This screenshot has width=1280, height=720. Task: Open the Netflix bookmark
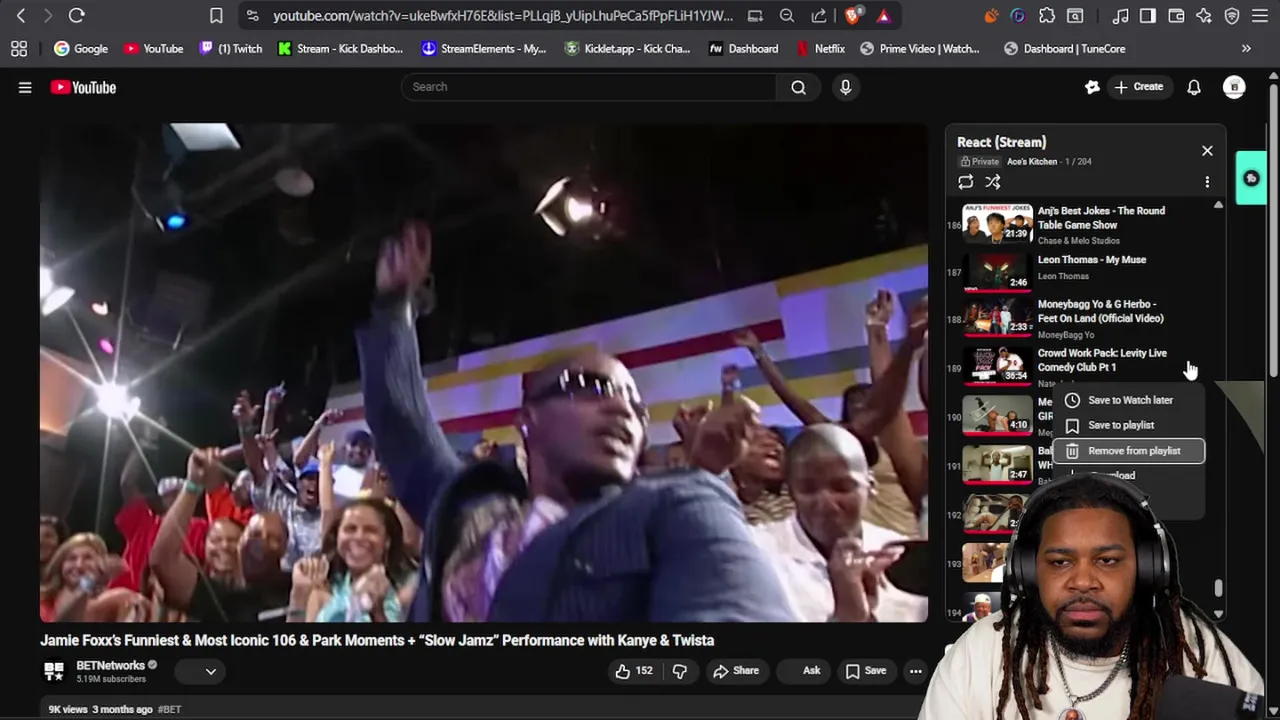[820, 48]
